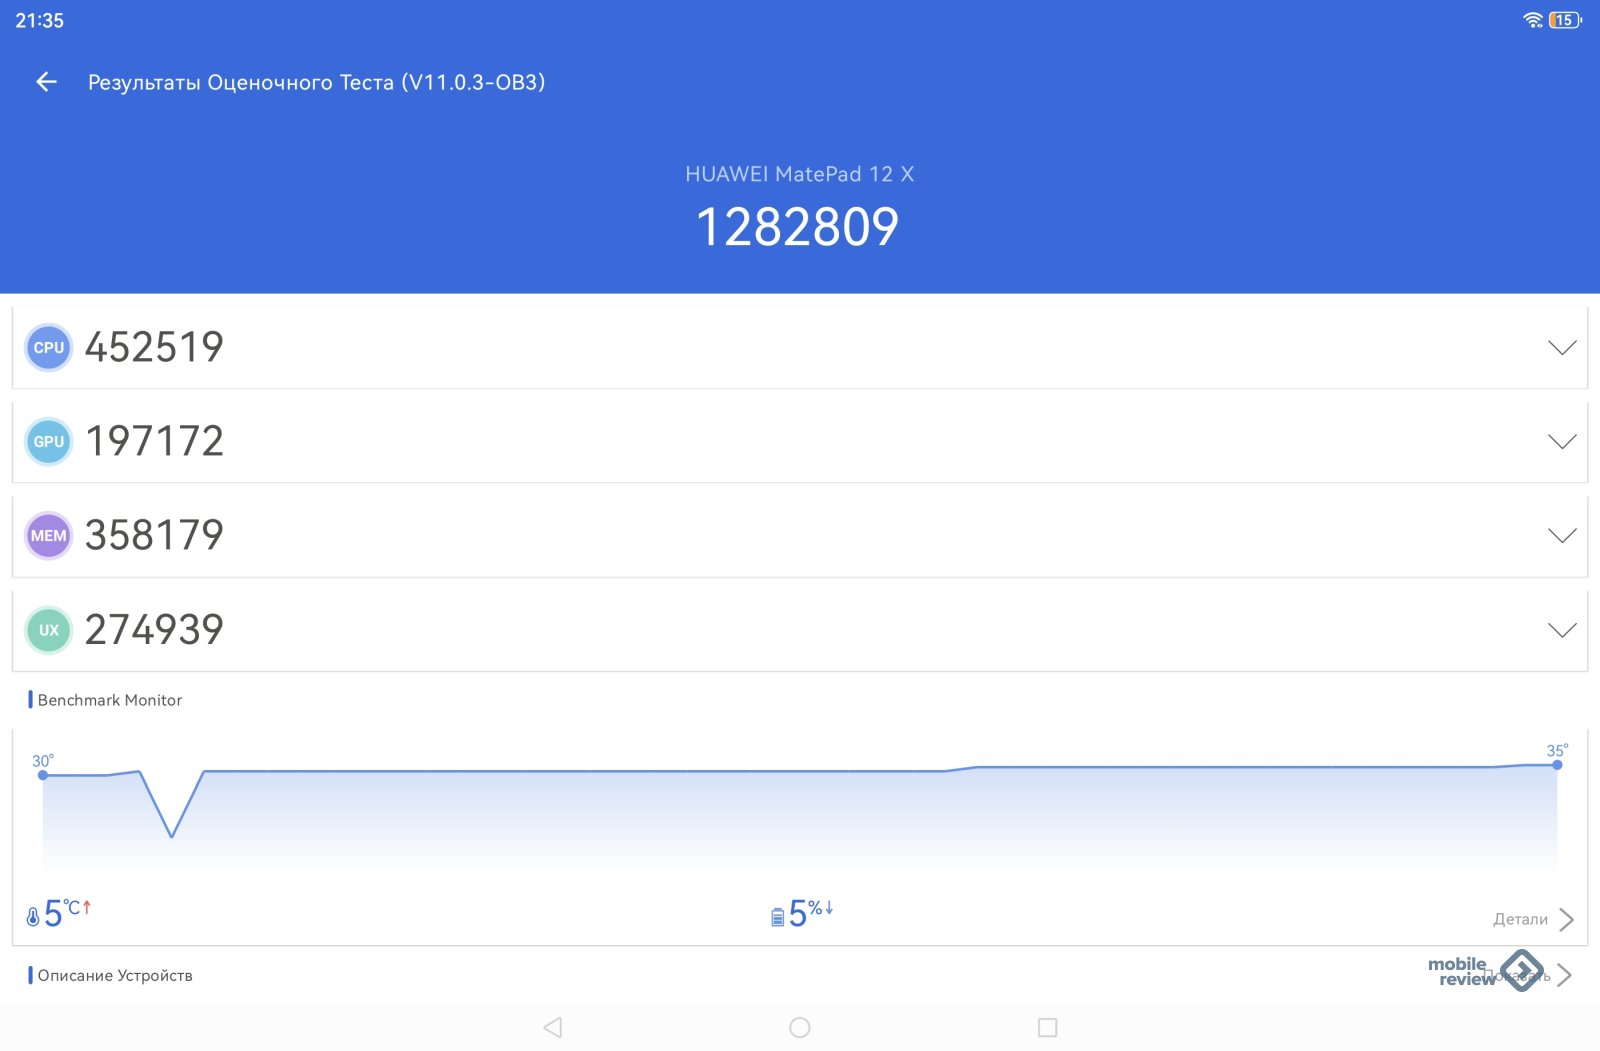Screen dimensions: 1600x1051
Task: Expand the MEM score 358179 row
Action: 1561,536
